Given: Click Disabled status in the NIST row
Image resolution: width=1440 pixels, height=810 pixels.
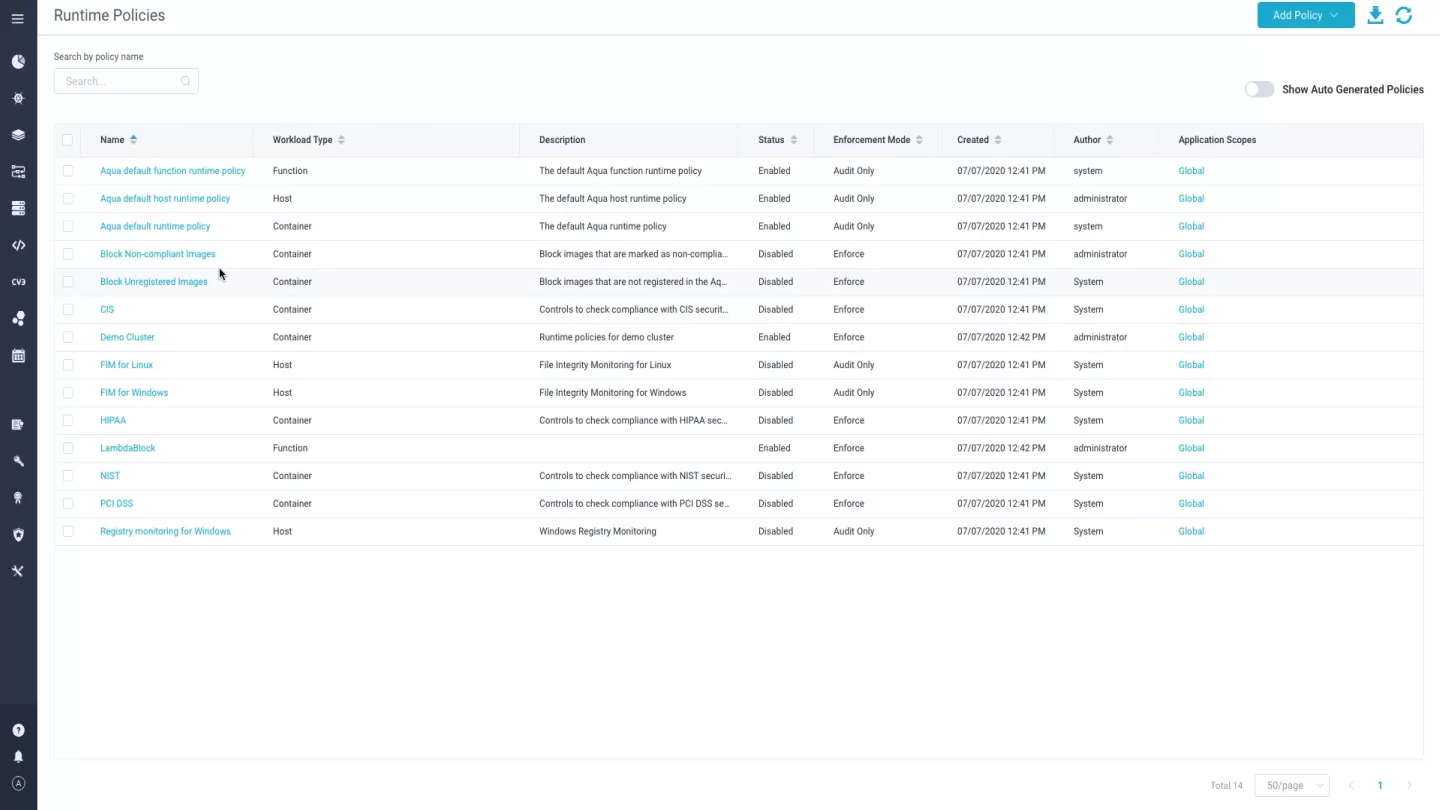Looking at the screenshot, I should (776, 476).
